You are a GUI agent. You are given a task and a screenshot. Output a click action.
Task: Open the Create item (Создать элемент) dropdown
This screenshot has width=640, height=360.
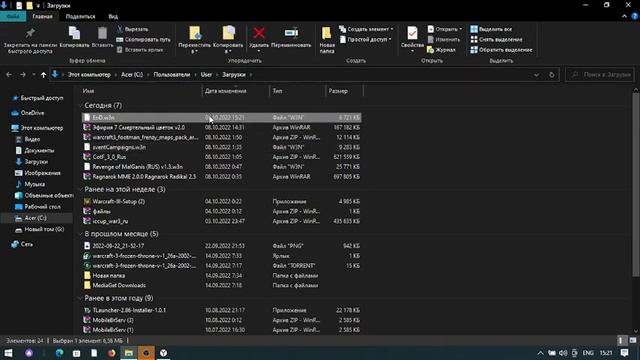click(x=366, y=29)
